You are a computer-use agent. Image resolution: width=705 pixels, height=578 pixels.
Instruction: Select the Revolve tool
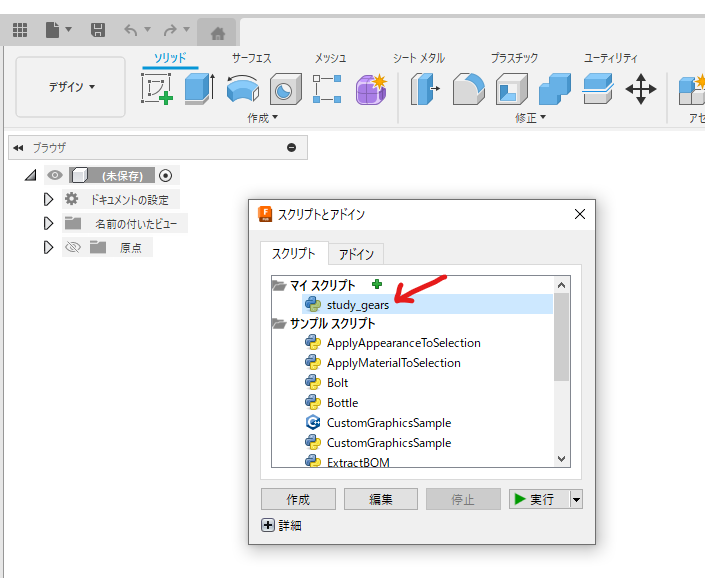(242, 90)
